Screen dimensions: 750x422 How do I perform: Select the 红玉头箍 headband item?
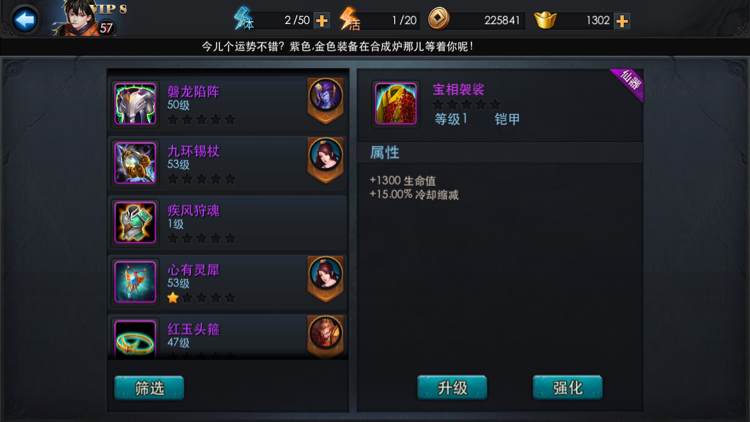(x=229, y=336)
